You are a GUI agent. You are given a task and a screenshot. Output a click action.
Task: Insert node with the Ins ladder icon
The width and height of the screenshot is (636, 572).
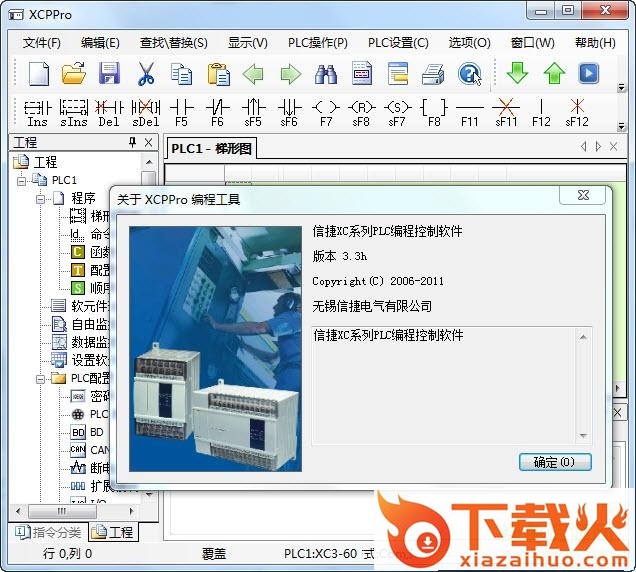(37, 113)
